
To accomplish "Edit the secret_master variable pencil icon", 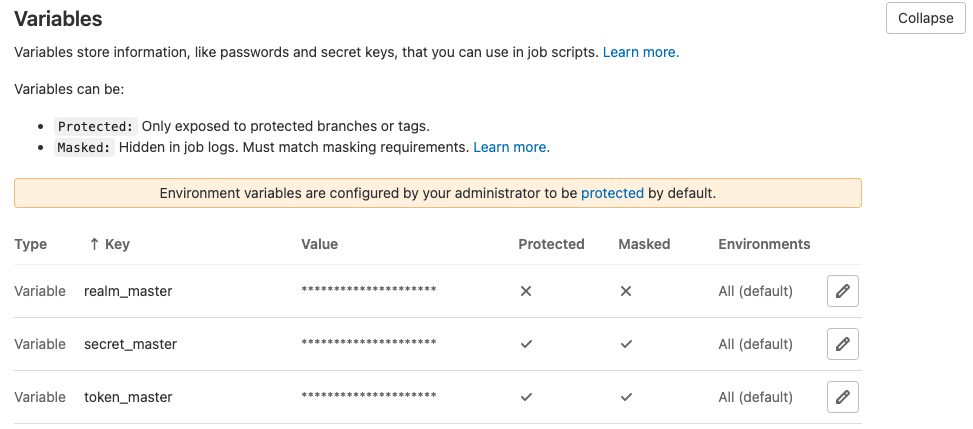I will pos(843,344).
